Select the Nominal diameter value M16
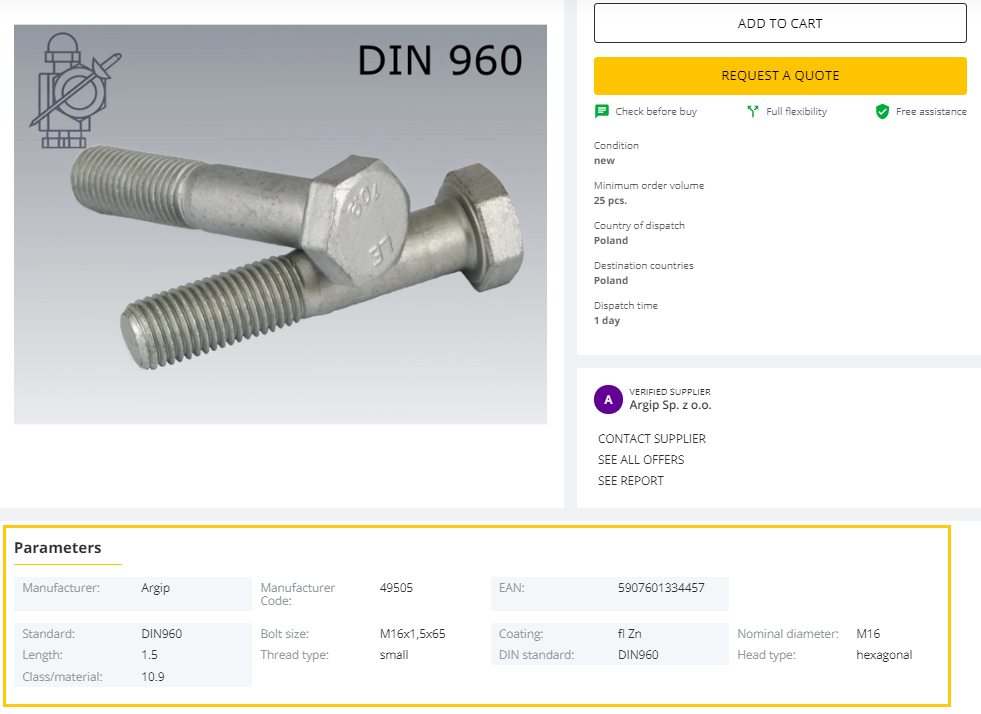981x714 pixels. [x=868, y=633]
